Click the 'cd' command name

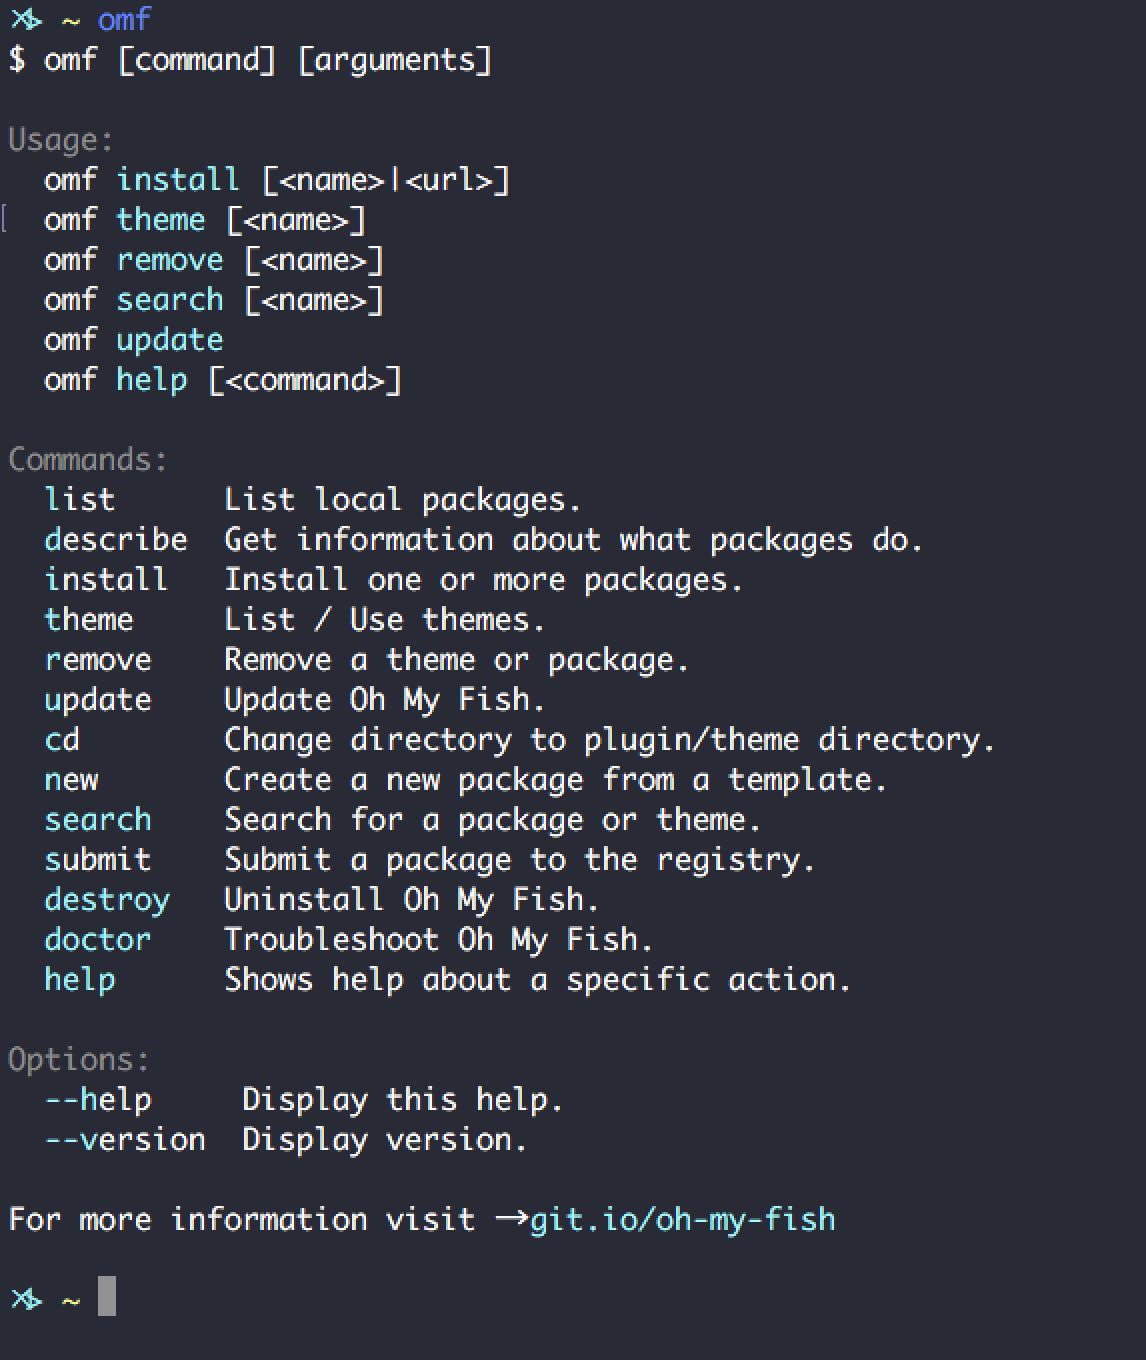(x=62, y=740)
